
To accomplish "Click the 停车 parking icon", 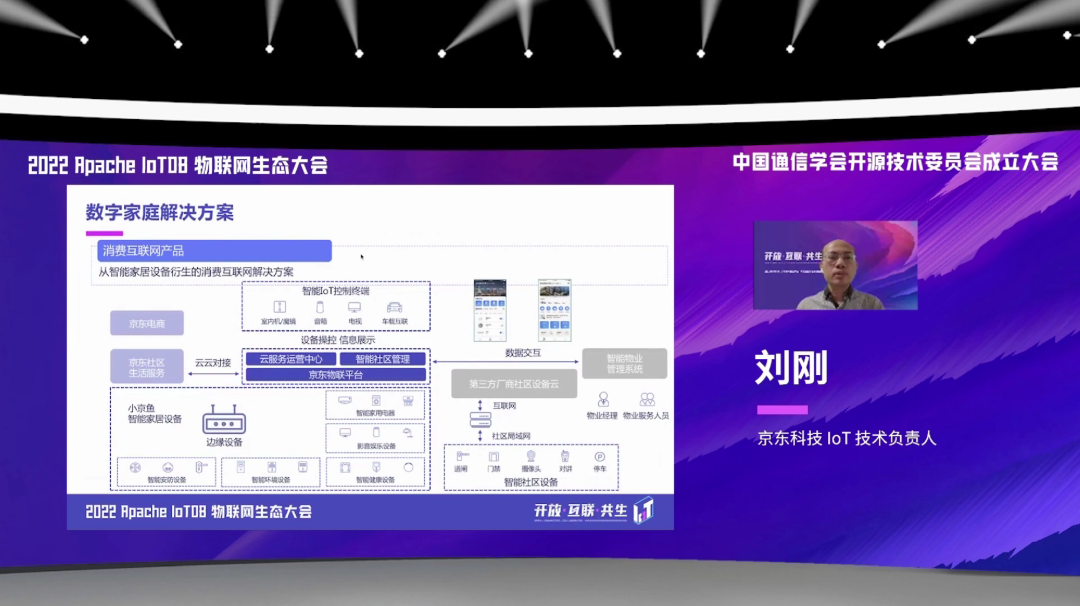I will tap(600, 457).
